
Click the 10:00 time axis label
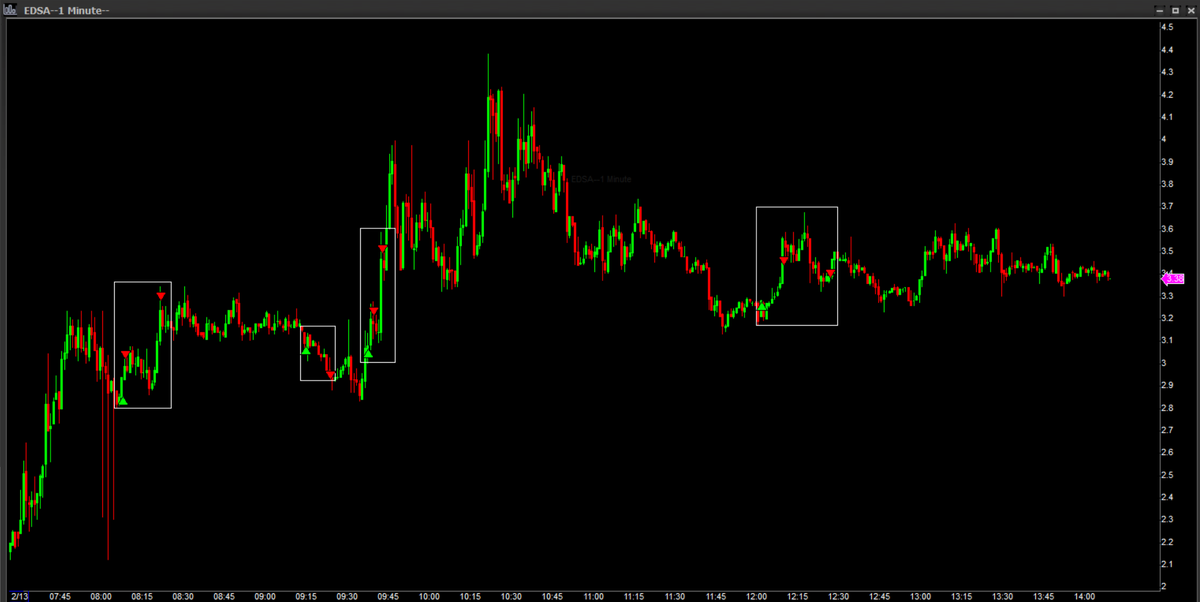(x=429, y=596)
